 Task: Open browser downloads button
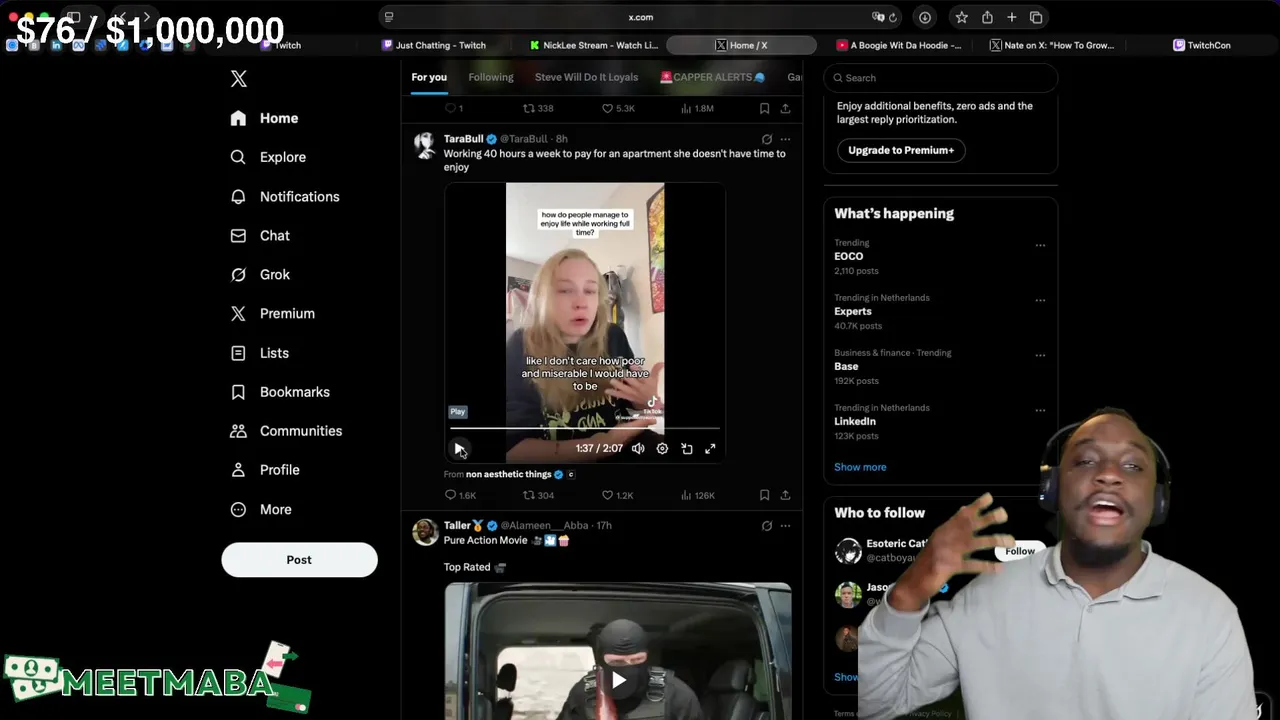(x=925, y=17)
